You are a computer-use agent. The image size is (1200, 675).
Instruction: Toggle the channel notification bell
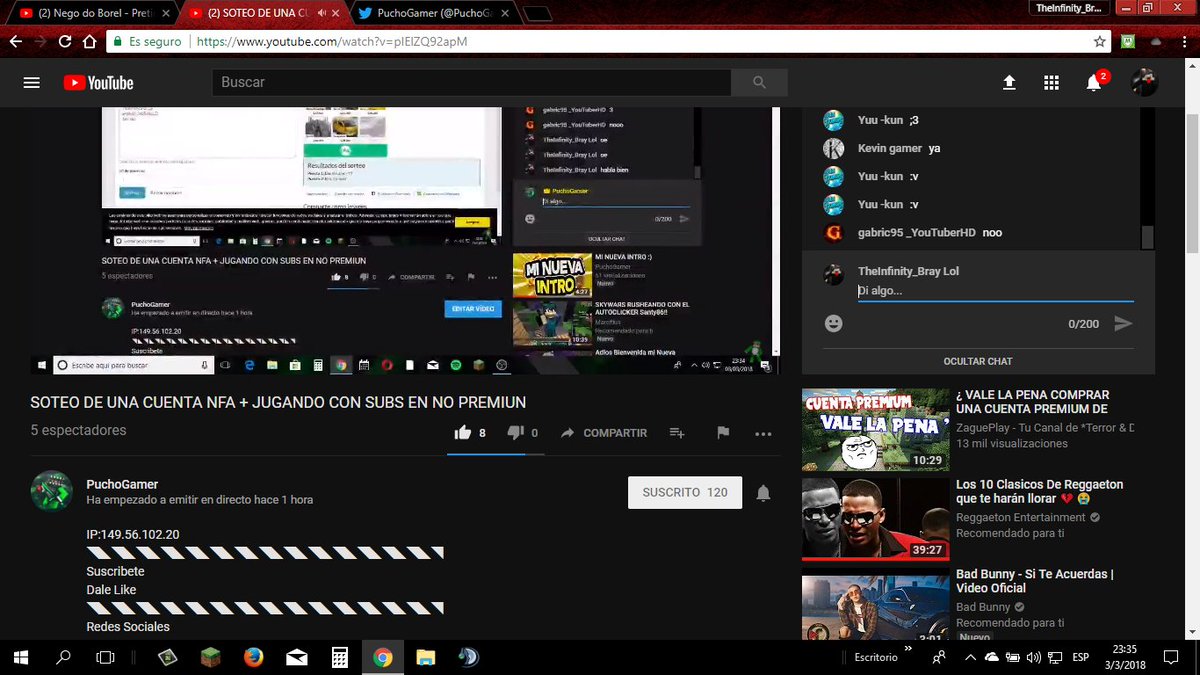point(763,493)
